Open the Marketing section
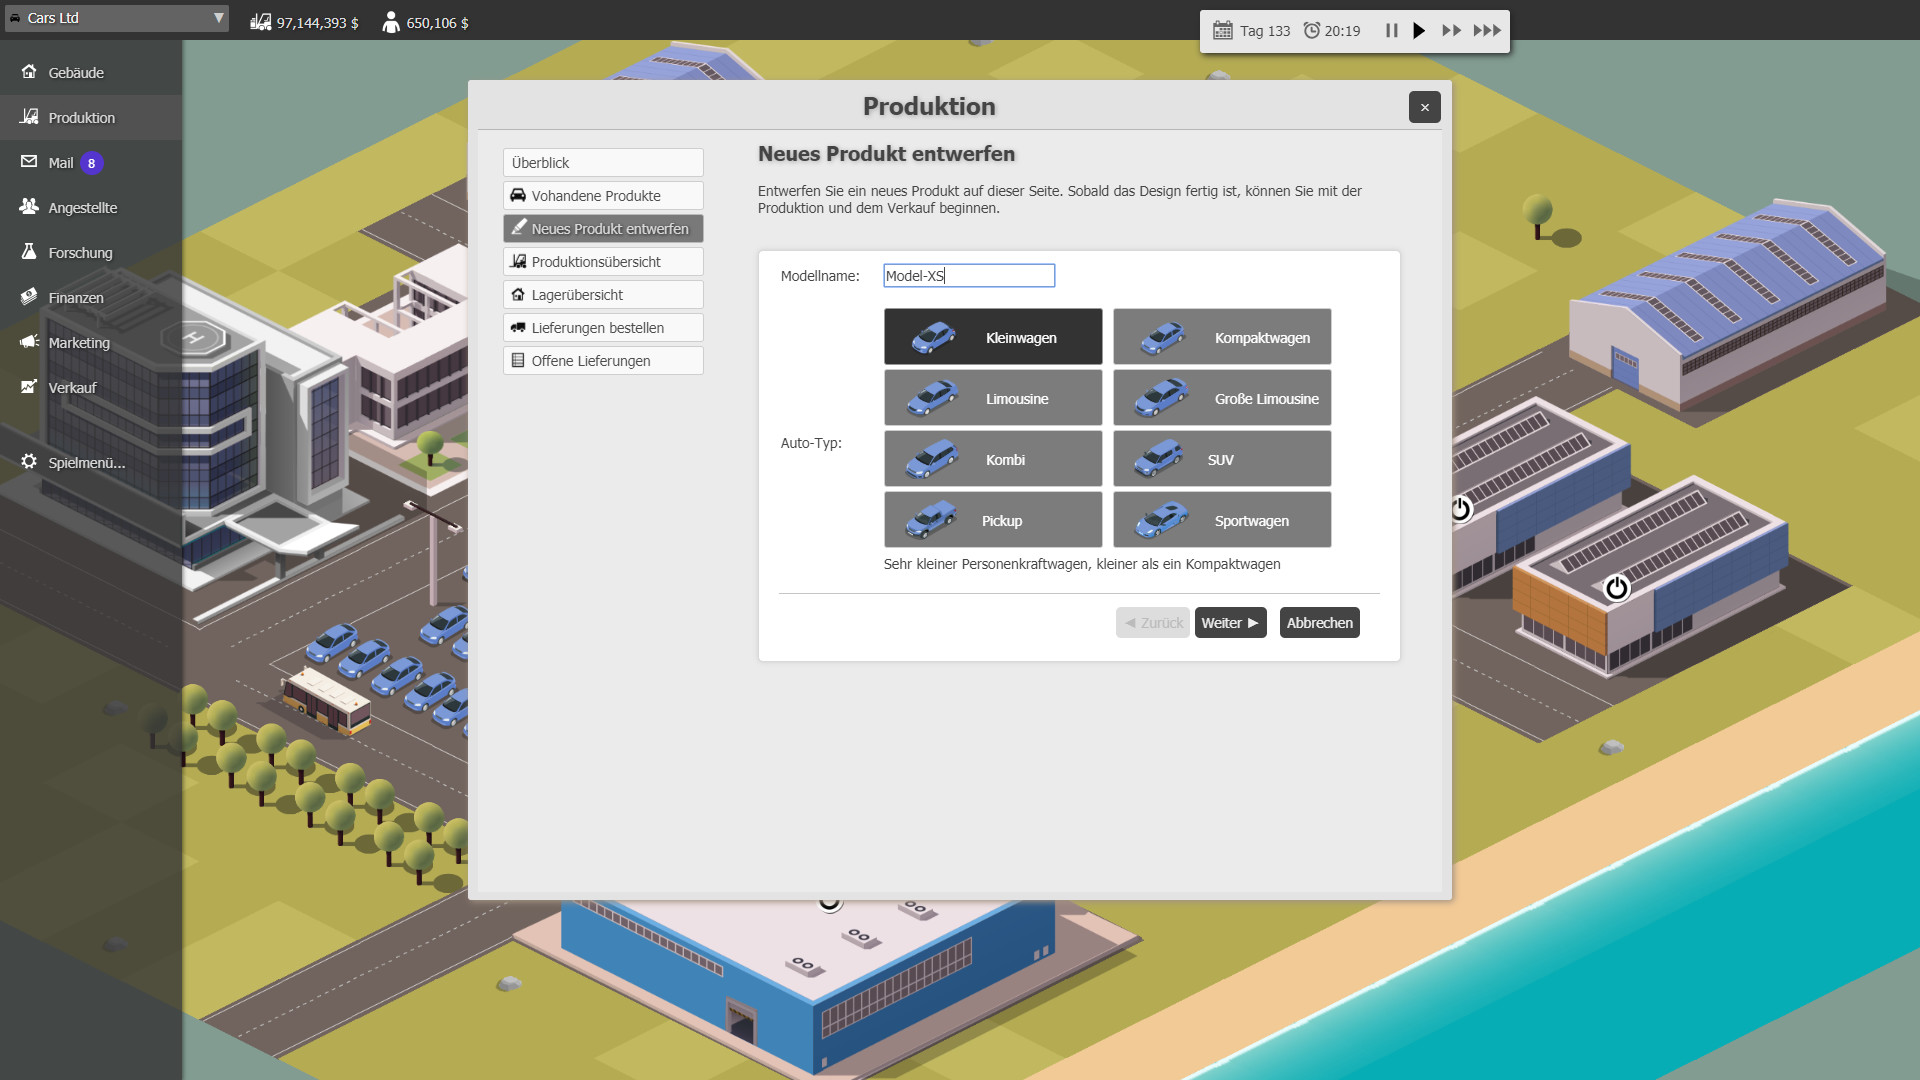Viewport: 1920px width, 1080px height. 79,343
